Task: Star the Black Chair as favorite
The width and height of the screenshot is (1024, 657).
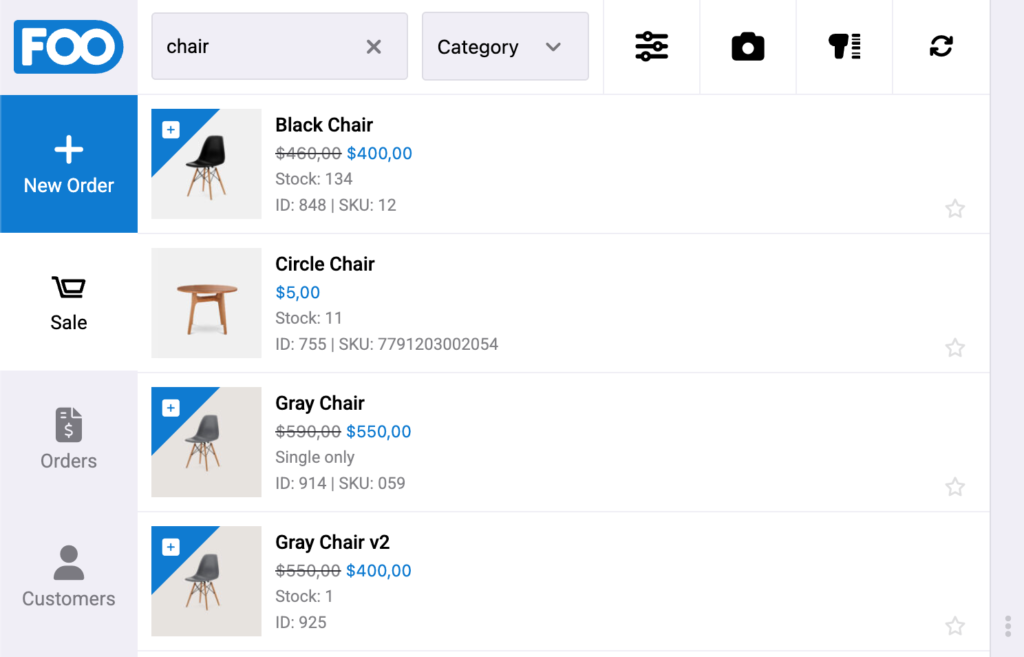Action: pos(955,208)
